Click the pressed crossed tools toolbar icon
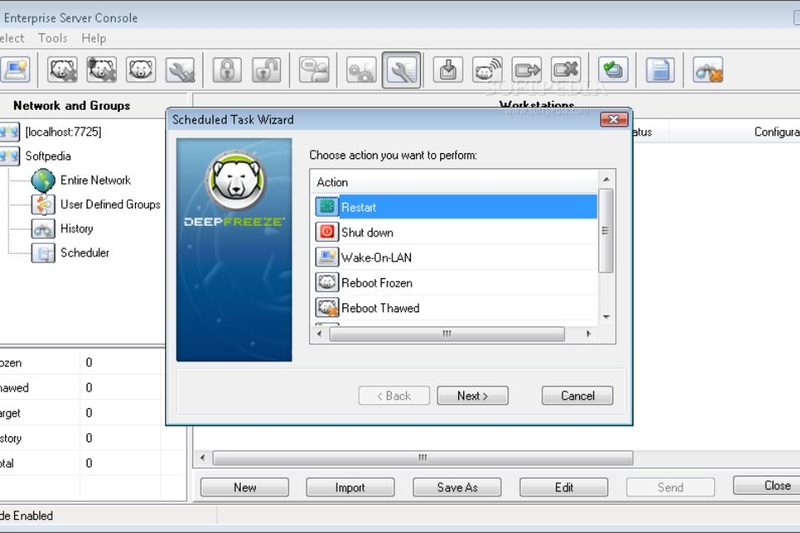This screenshot has width=800, height=533. [402, 70]
